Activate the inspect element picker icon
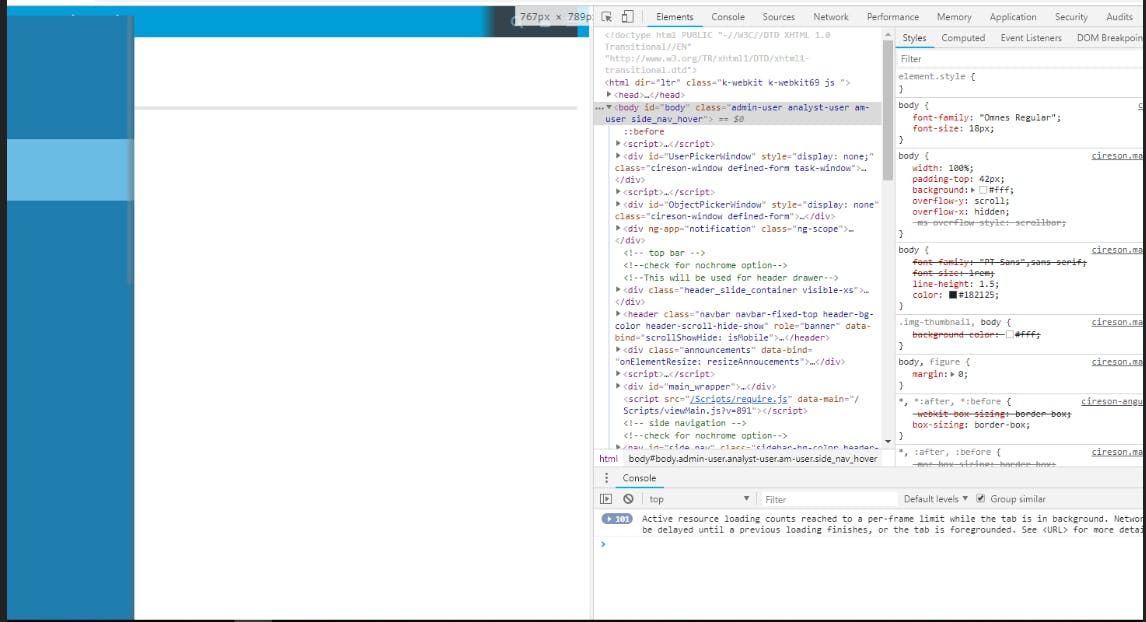Viewport: 1146px width, 622px height. click(607, 17)
